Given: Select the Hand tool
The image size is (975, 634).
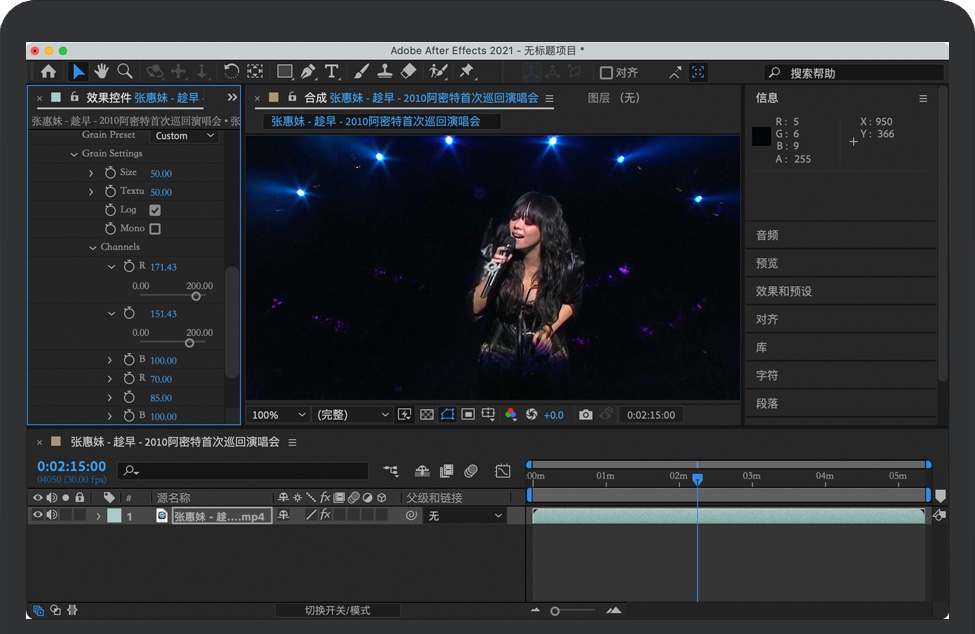Looking at the screenshot, I should pos(101,71).
